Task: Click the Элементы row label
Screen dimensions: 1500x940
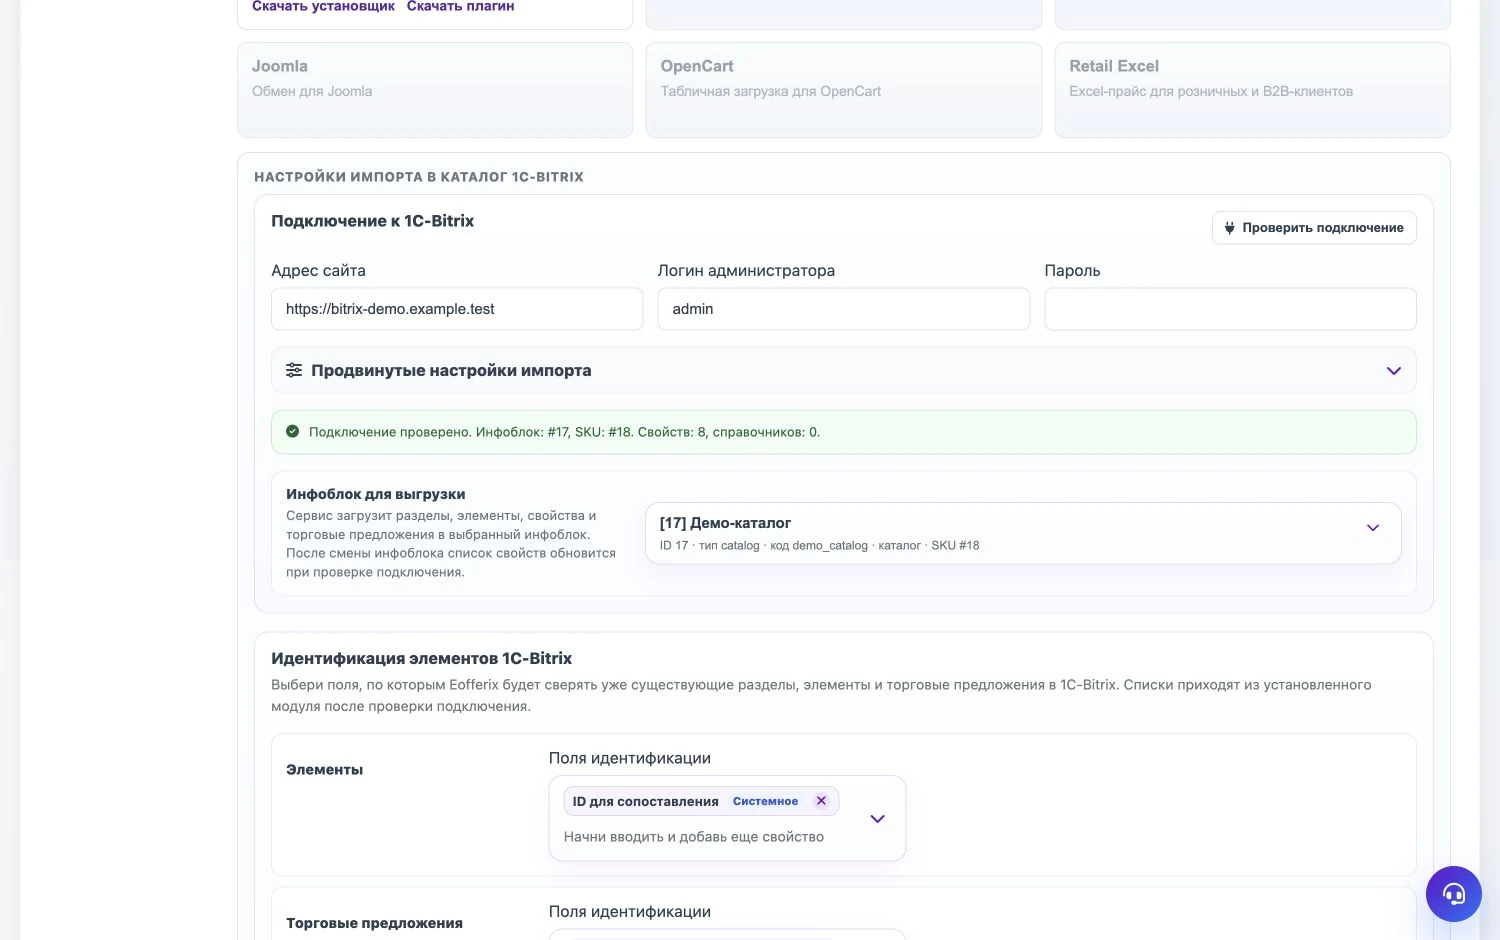Action: pyautogui.click(x=324, y=770)
